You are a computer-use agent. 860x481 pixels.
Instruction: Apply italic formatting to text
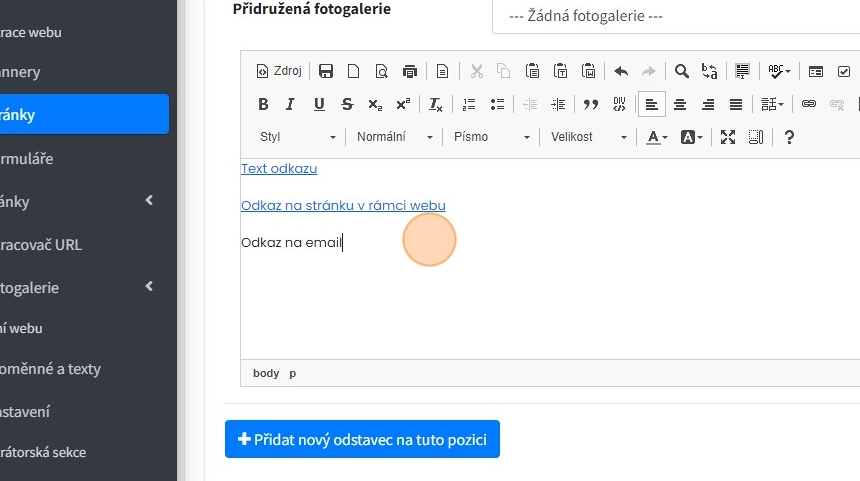pos(291,104)
